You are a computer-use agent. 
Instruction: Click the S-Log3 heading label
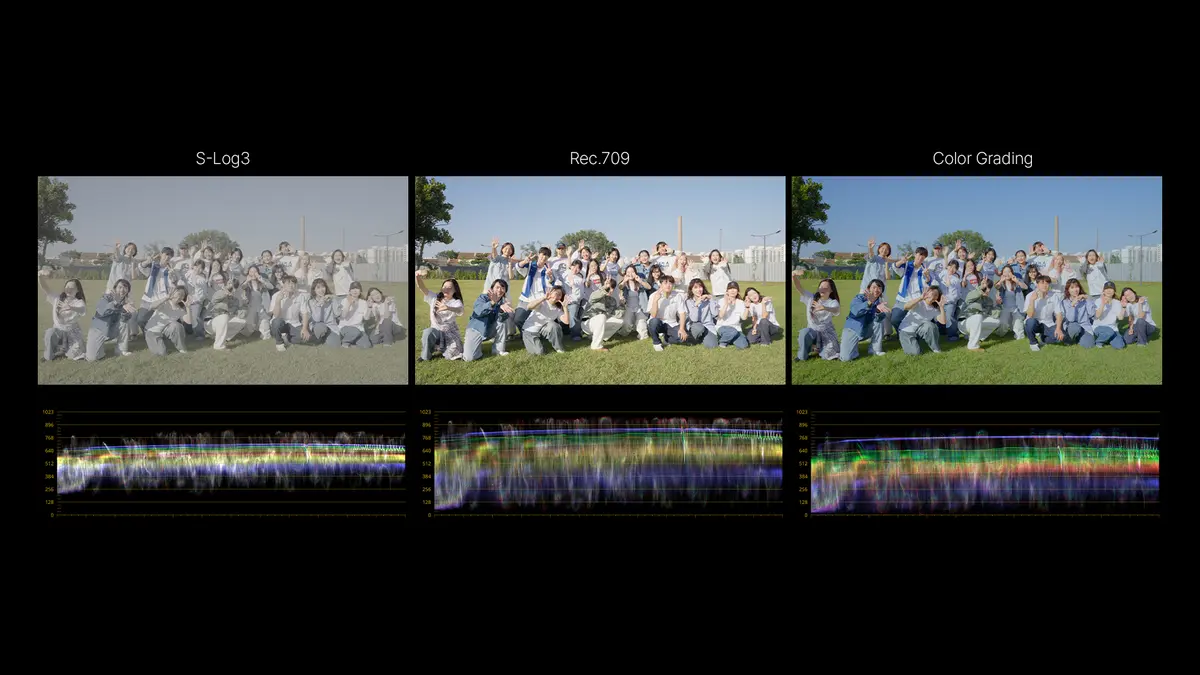(x=223, y=159)
